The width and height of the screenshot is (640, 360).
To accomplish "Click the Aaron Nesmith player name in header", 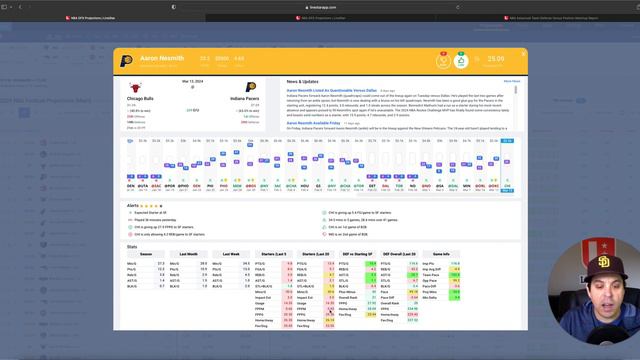I will click(x=162, y=58).
